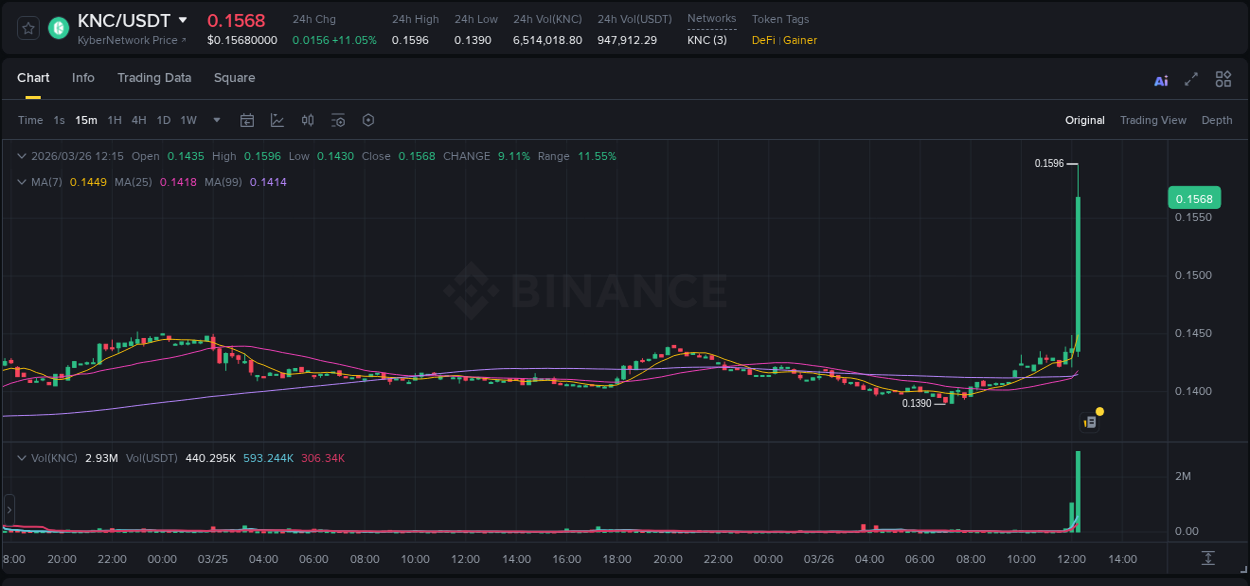The image size is (1250, 586).
Task: Collapse the Vol(KNC) indicator row
Action: [22, 458]
